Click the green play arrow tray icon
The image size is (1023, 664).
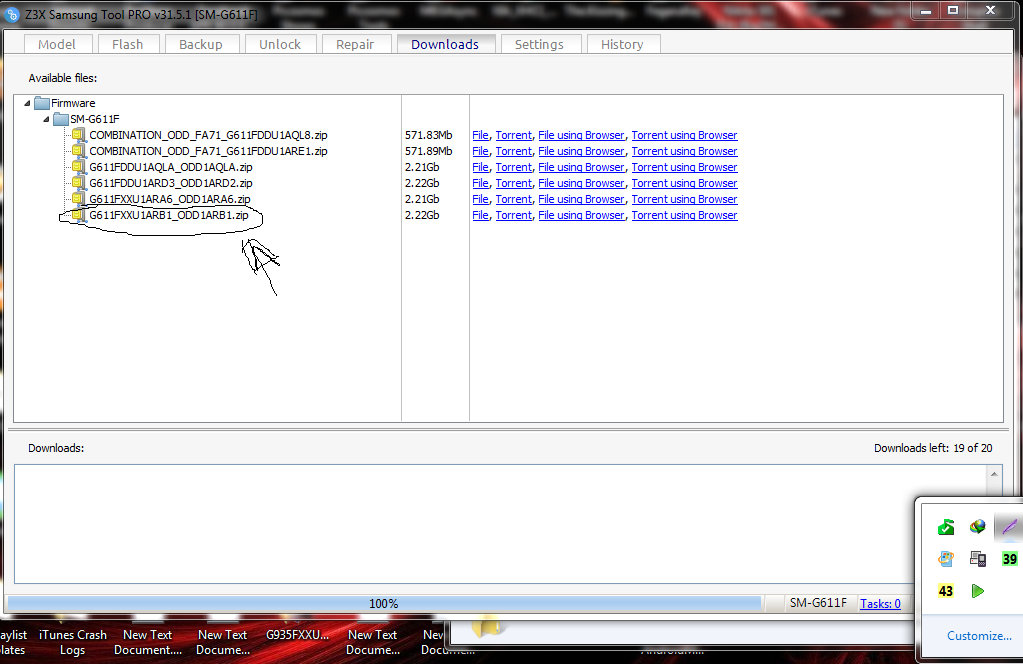coord(977,591)
